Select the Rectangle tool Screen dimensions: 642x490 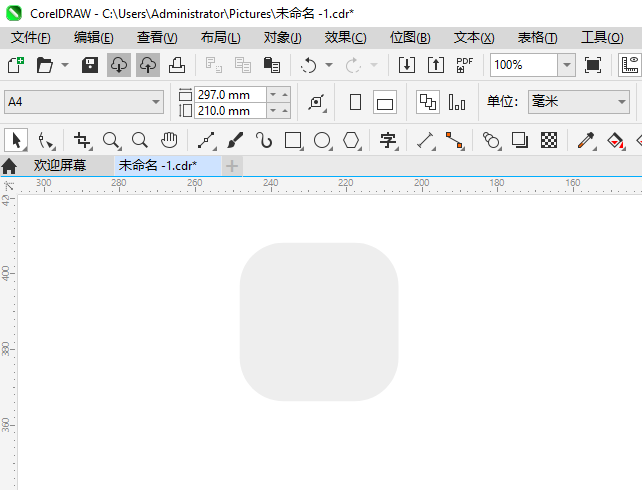[x=294, y=140]
